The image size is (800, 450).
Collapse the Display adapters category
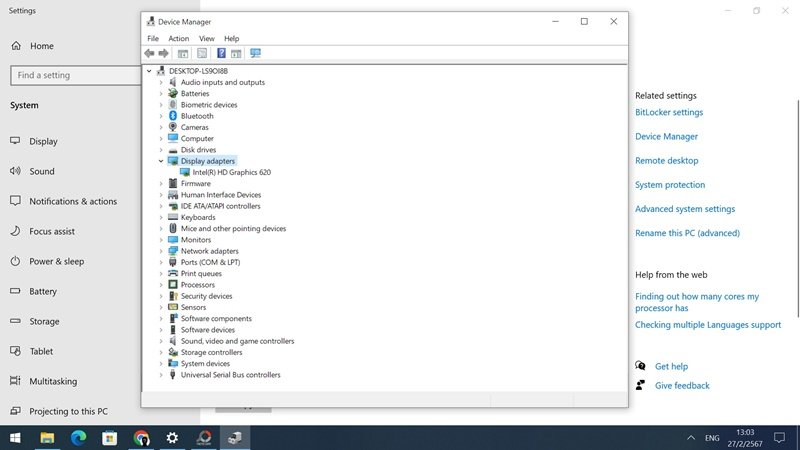[x=161, y=161]
